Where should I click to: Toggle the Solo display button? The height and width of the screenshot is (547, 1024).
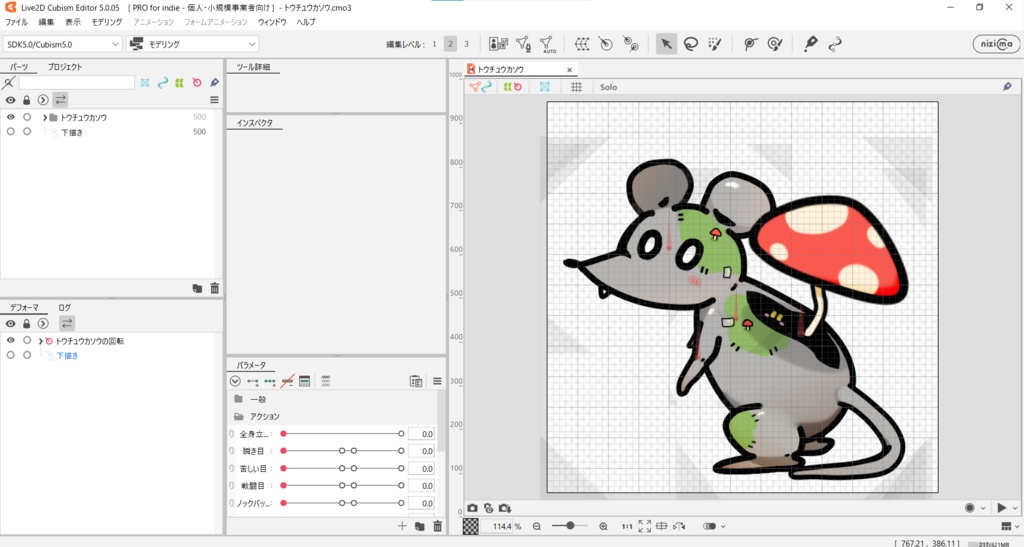609,87
